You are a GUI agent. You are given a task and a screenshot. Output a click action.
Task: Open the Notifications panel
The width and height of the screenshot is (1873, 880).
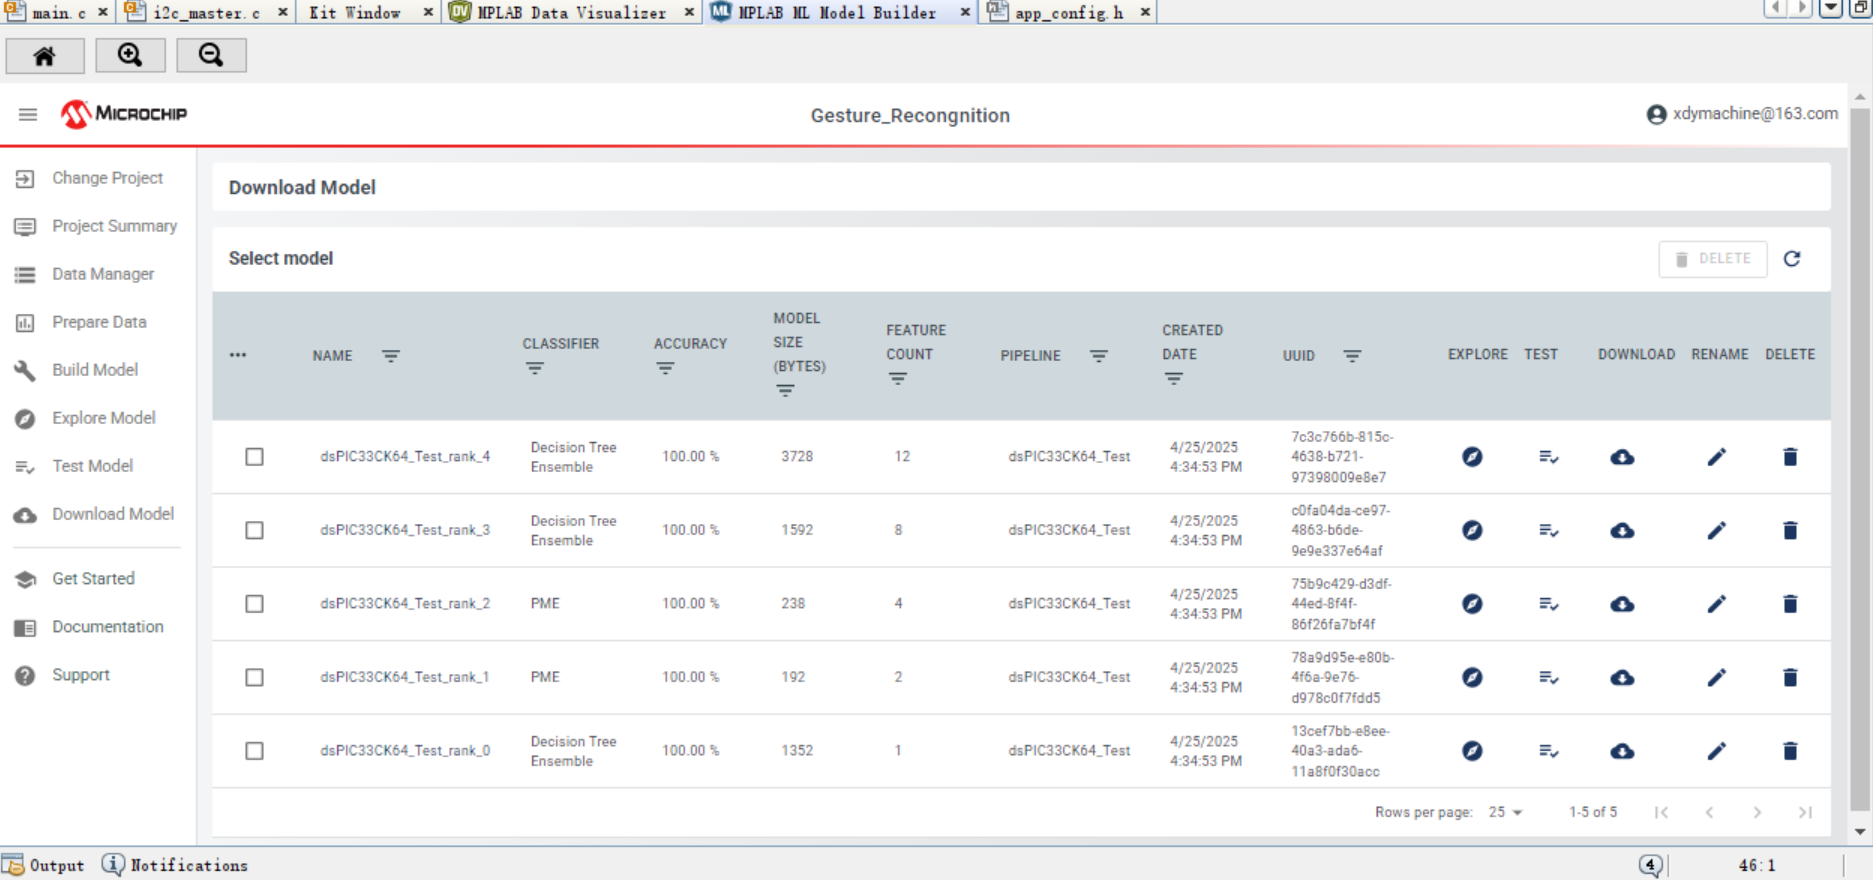(176, 865)
